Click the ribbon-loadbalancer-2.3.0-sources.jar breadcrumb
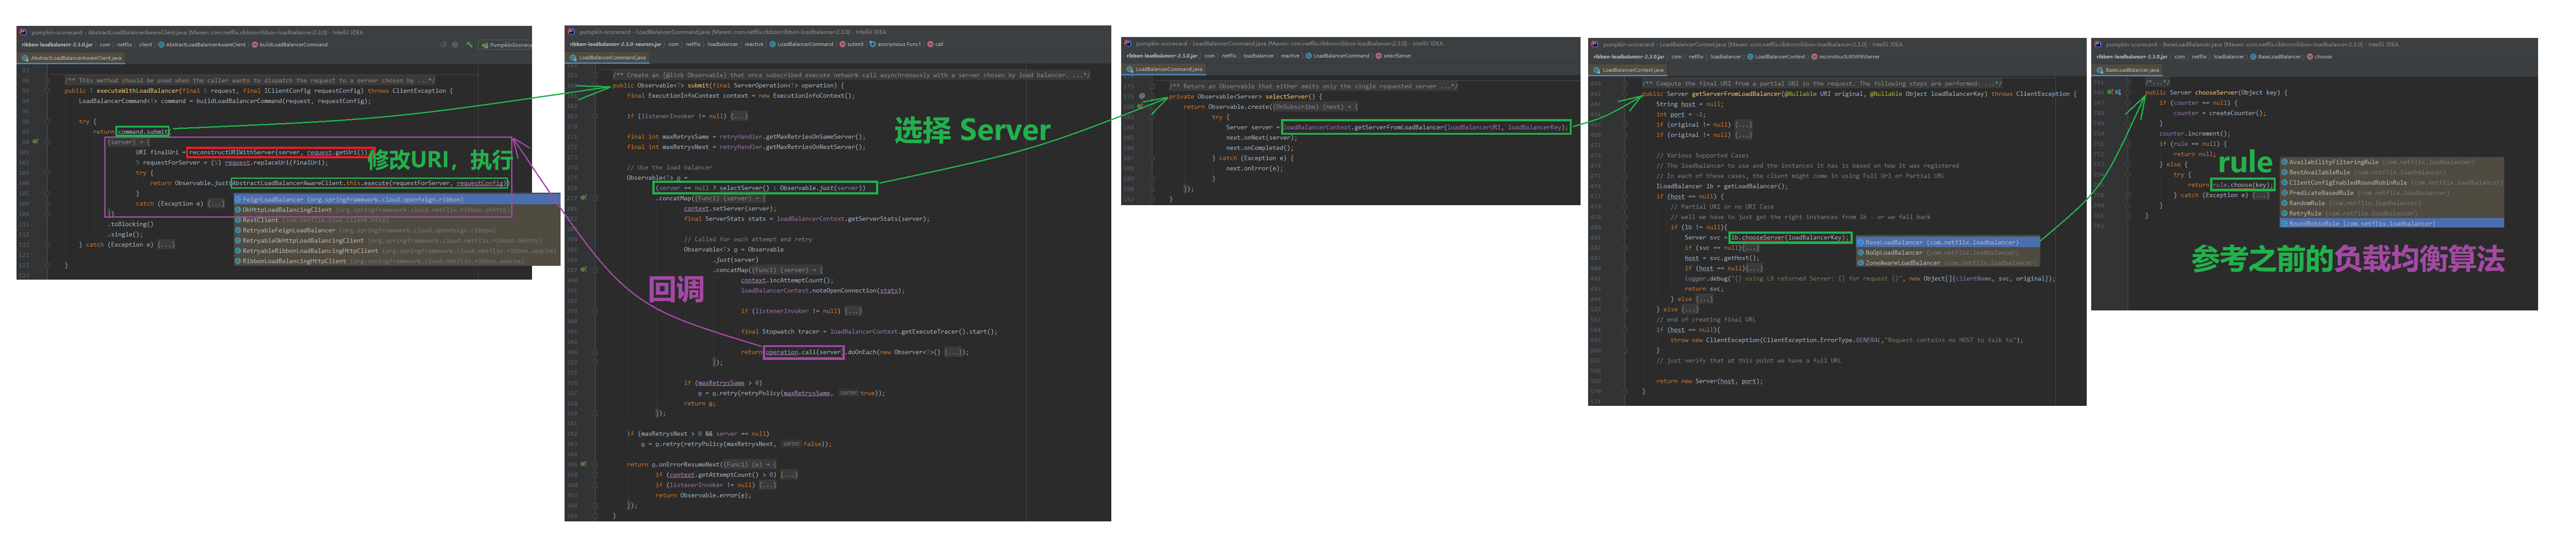 (615, 44)
